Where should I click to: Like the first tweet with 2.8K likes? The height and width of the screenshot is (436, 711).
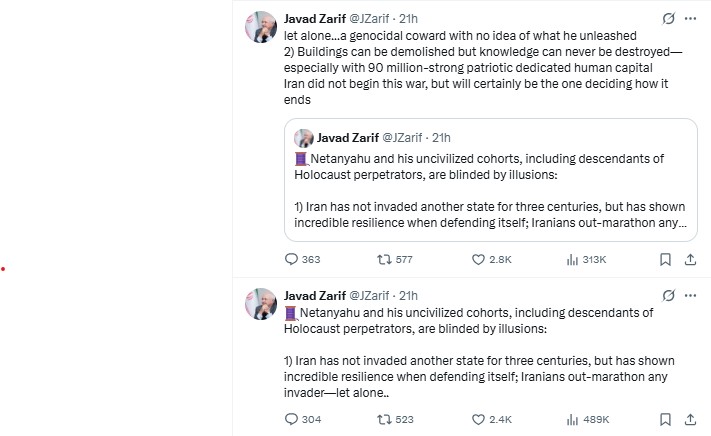[x=478, y=259]
